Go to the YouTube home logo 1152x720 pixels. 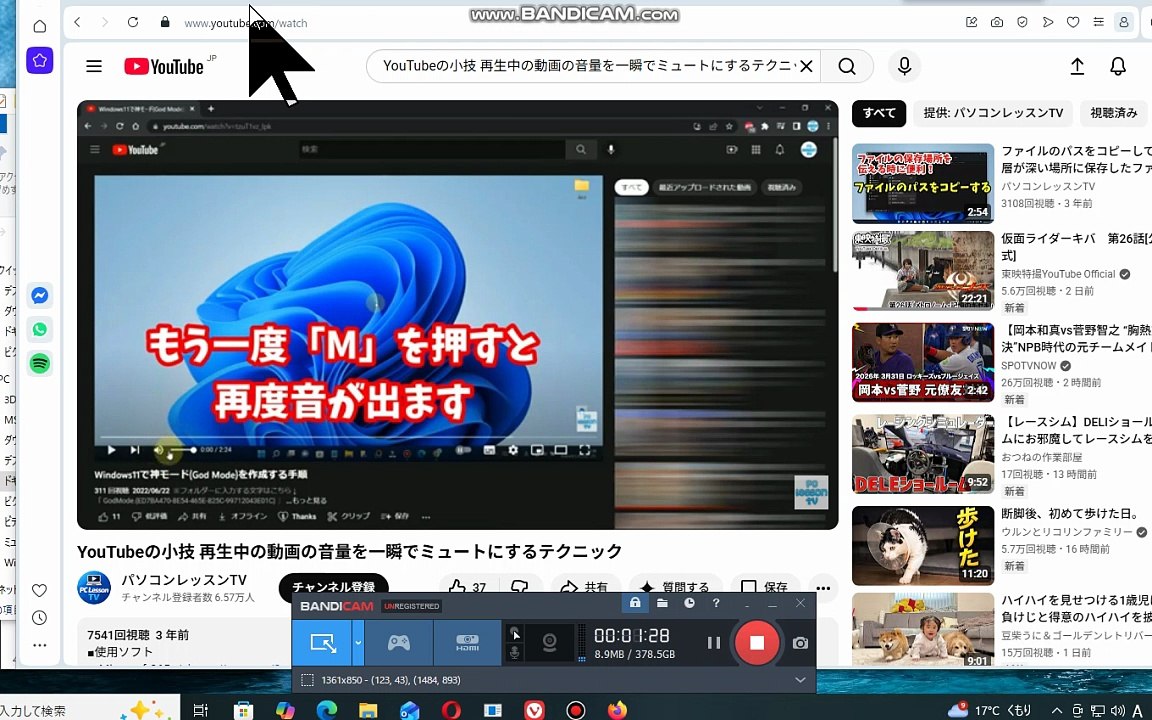click(x=164, y=66)
